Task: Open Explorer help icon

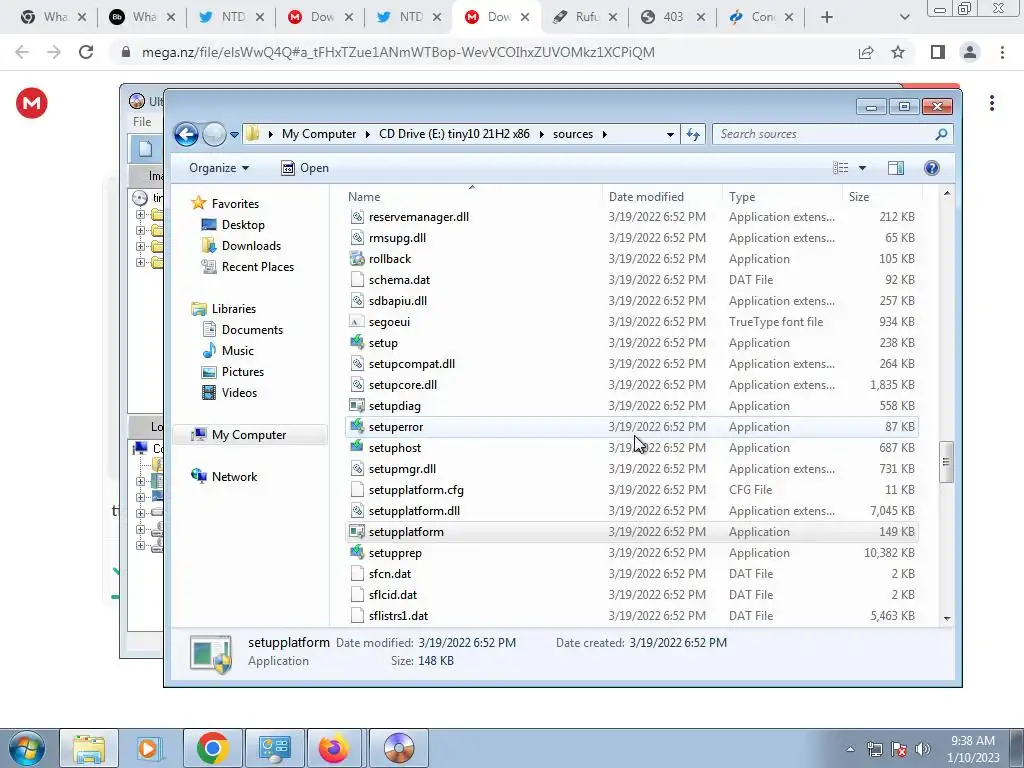Action: point(932,168)
